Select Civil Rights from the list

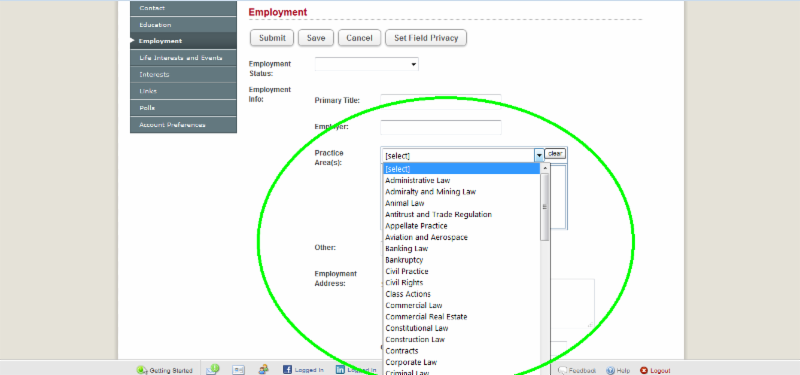pos(461,282)
